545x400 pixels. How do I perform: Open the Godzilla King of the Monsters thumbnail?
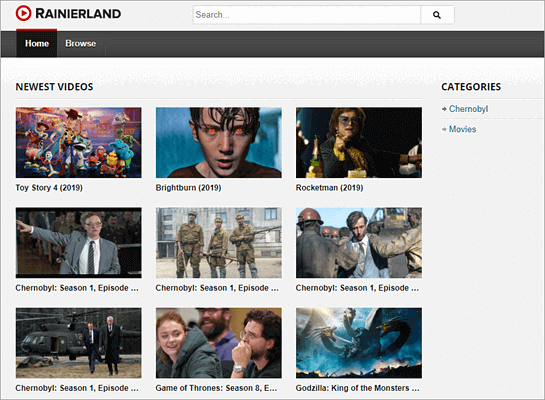[x=359, y=343]
